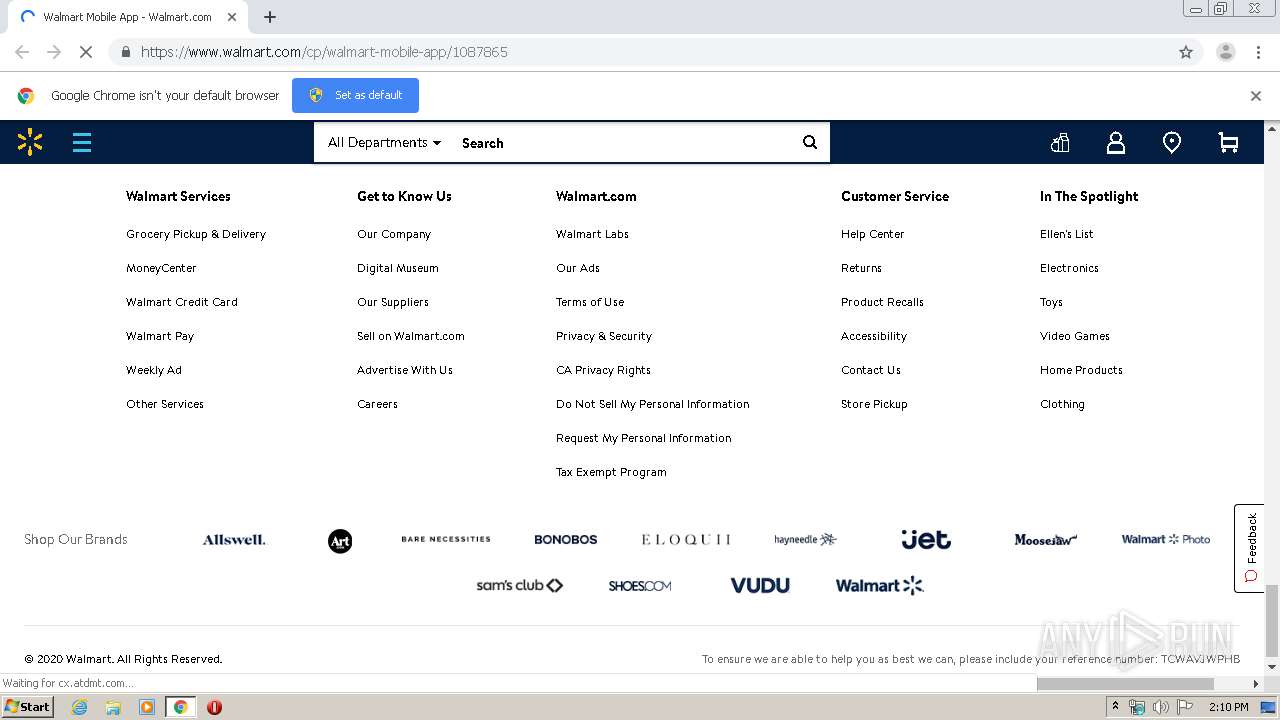
Task: Set Chrome as default browser
Action: point(355,95)
